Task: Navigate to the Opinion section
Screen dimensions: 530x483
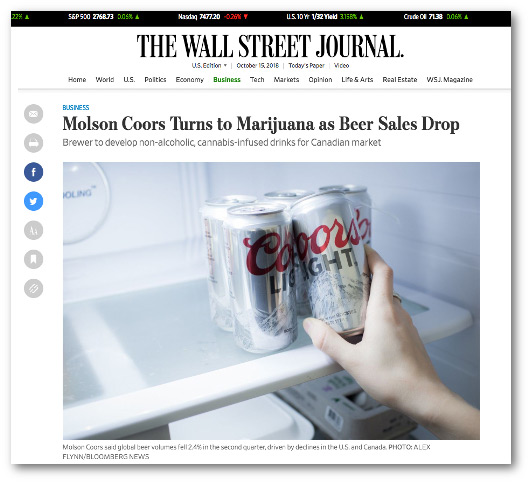Action: 320,80
